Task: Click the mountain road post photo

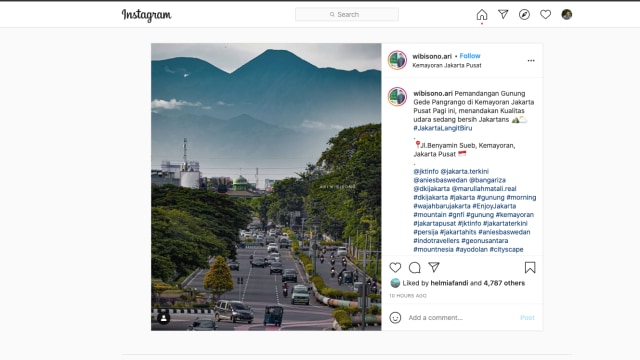Action: pyautogui.click(x=266, y=187)
